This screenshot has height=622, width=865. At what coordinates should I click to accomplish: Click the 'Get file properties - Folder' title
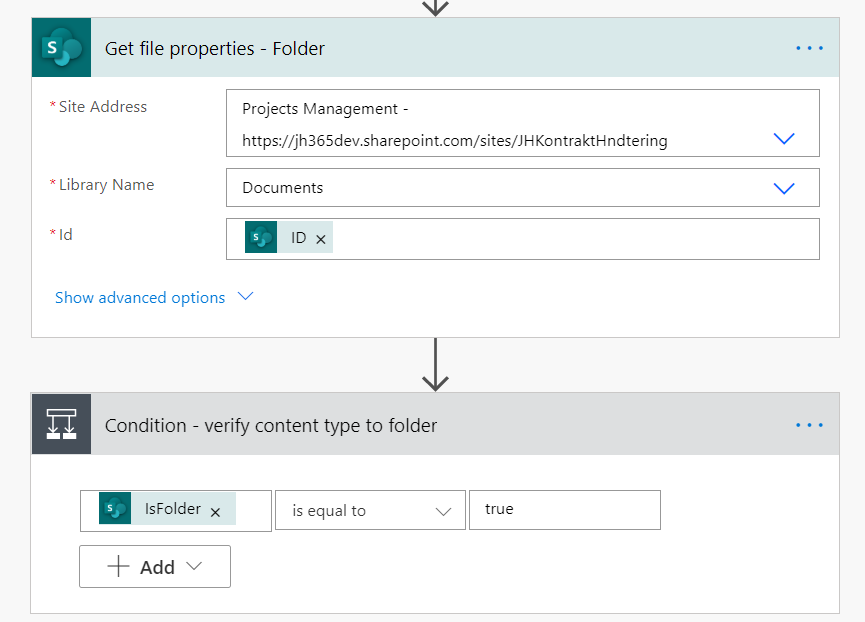pos(214,47)
